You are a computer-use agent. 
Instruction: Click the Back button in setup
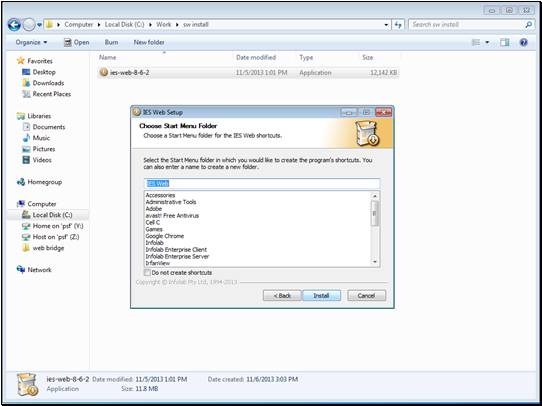coord(282,295)
